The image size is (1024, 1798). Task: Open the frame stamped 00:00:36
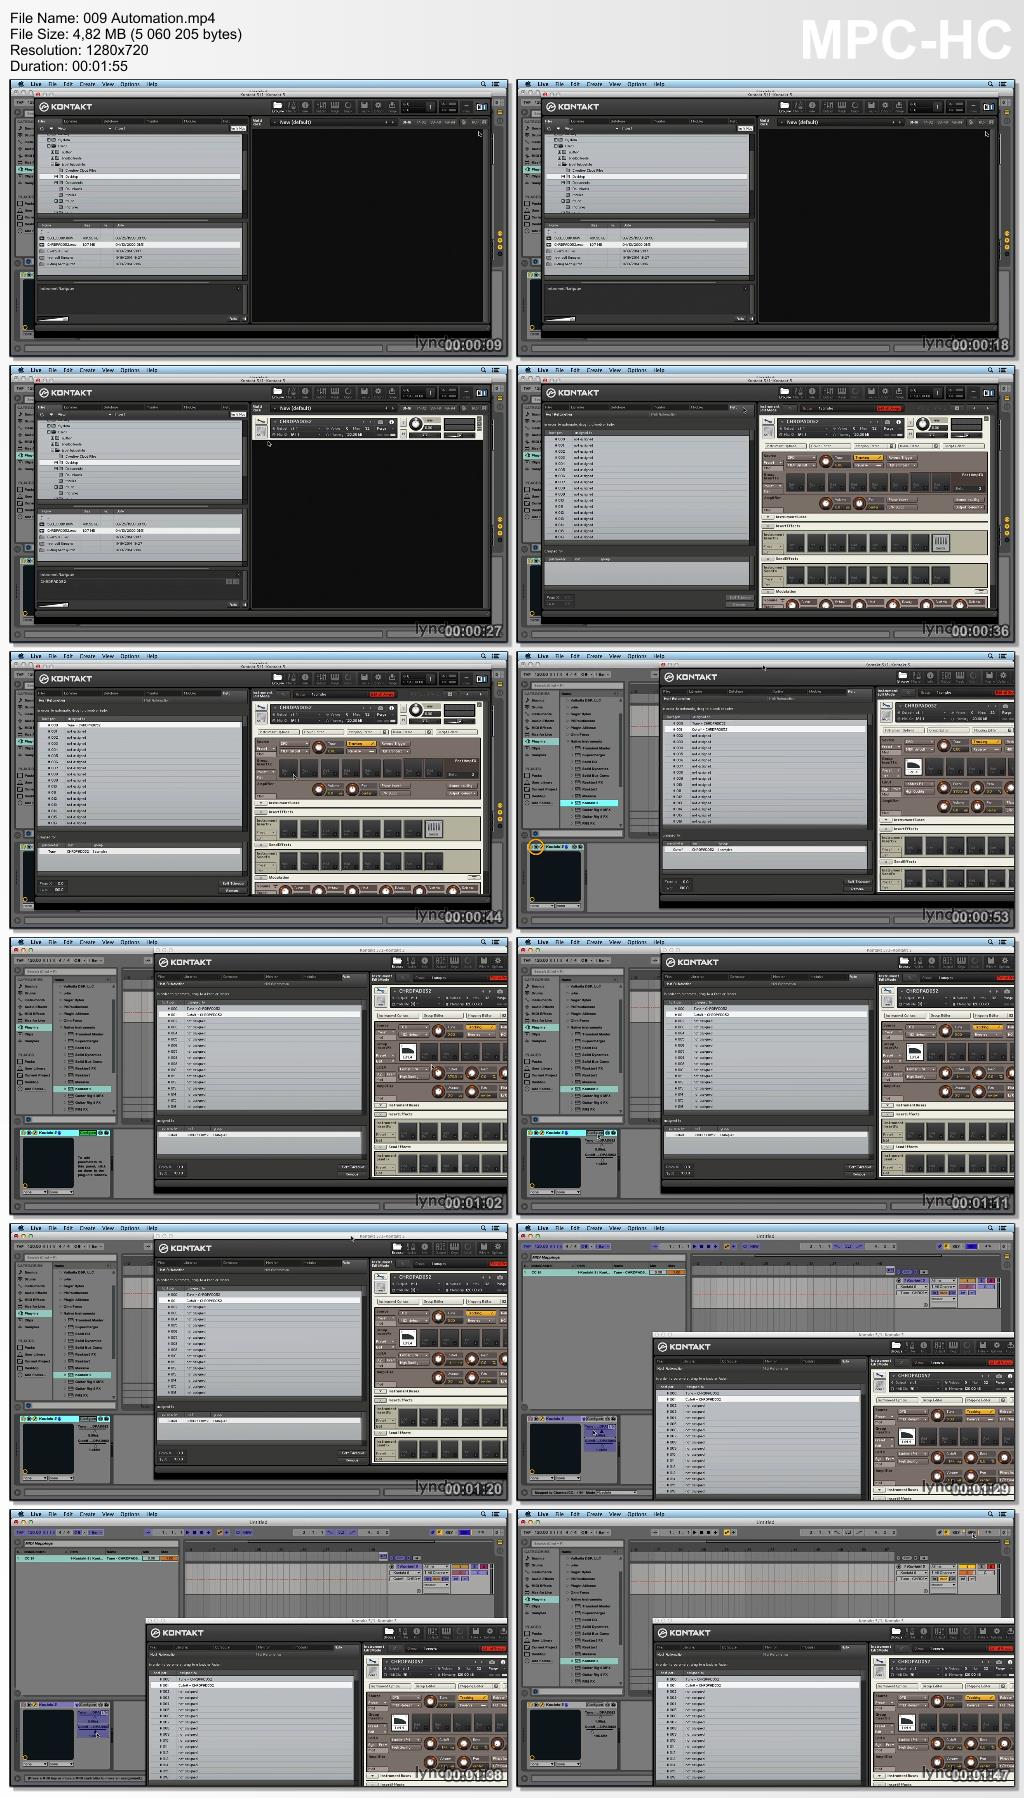click(x=766, y=504)
